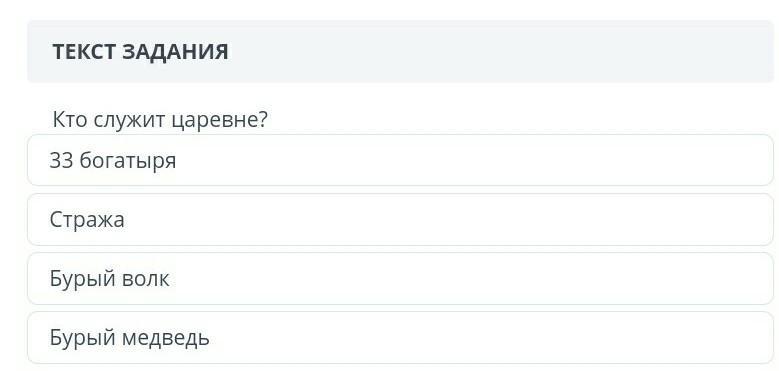Click the number 33 in the first option
The height and width of the screenshot is (371, 779).
[x=62, y=161]
